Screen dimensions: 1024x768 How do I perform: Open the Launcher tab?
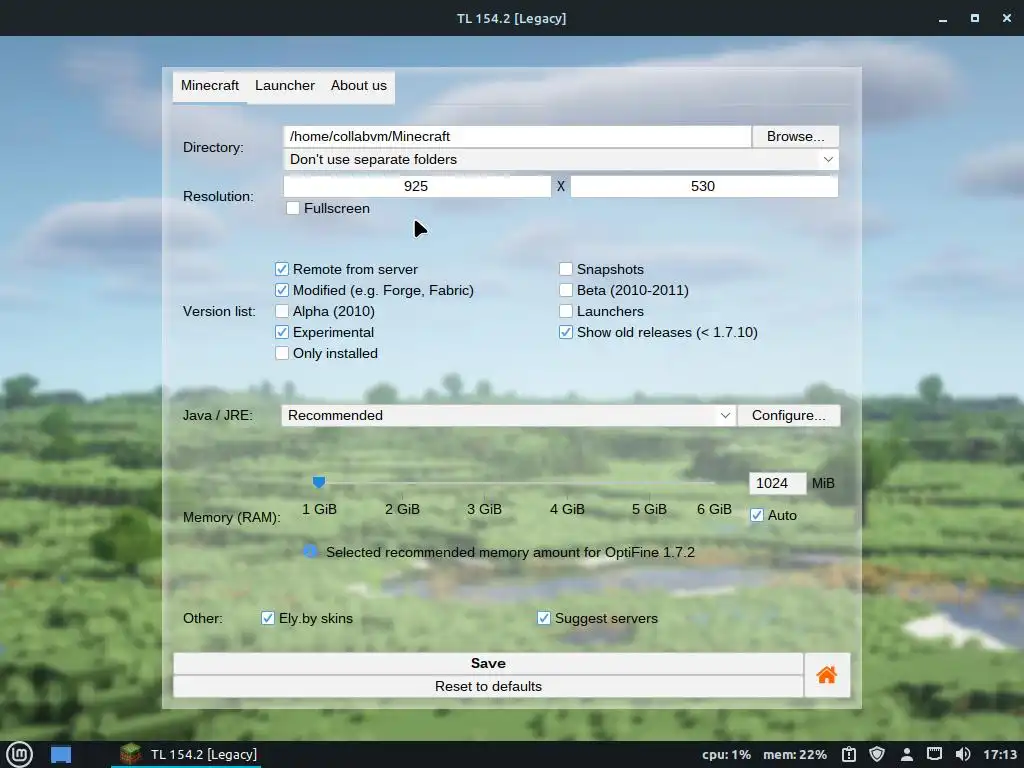click(x=285, y=86)
